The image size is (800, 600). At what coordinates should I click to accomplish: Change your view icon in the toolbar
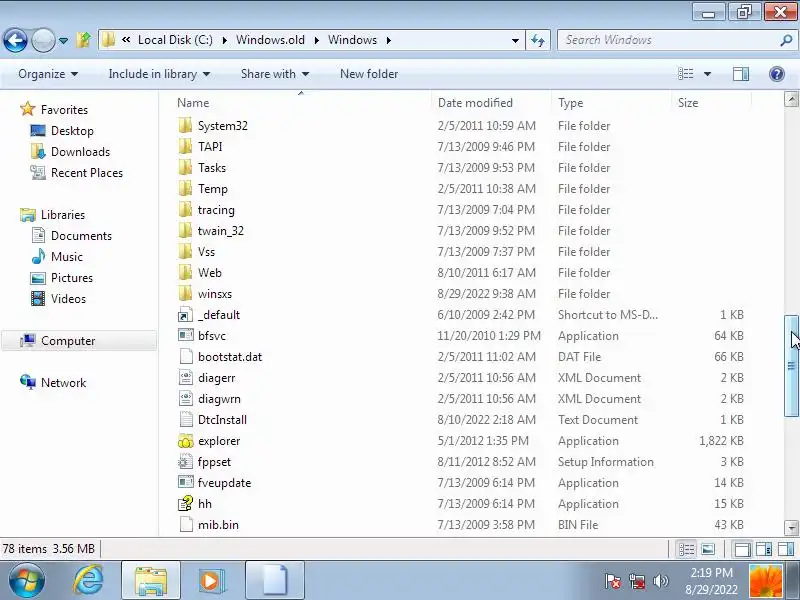click(x=685, y=74)
